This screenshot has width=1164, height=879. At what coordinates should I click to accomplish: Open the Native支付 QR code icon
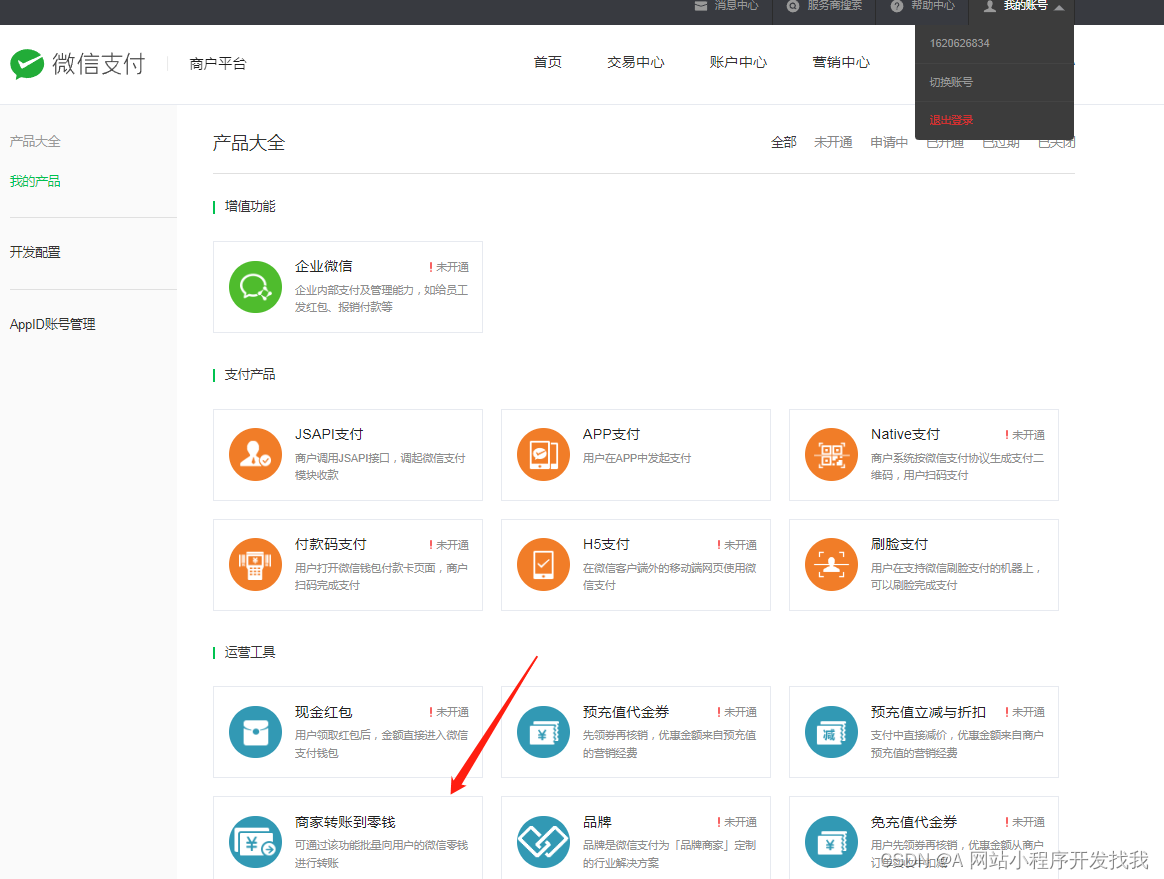[x=831, y=454]
